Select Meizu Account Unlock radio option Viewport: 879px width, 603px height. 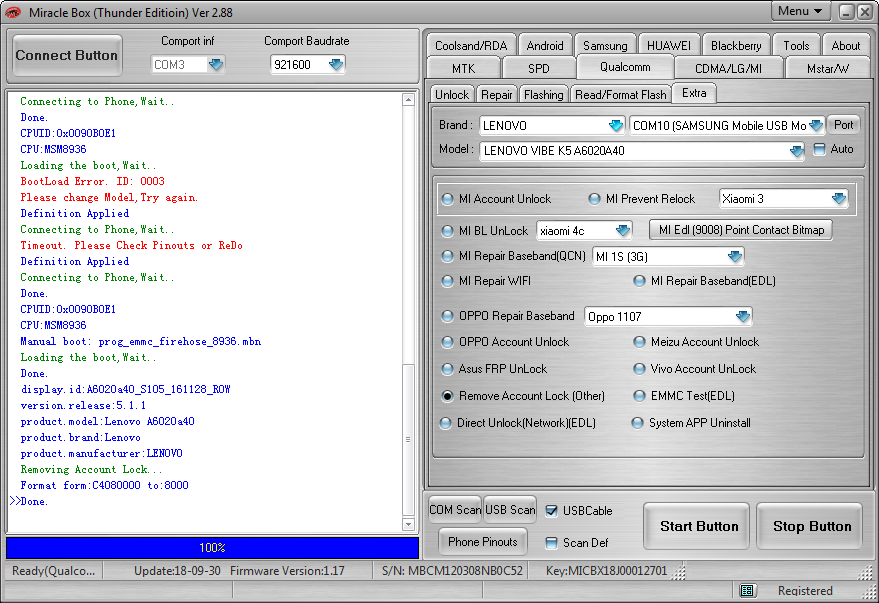639,342
